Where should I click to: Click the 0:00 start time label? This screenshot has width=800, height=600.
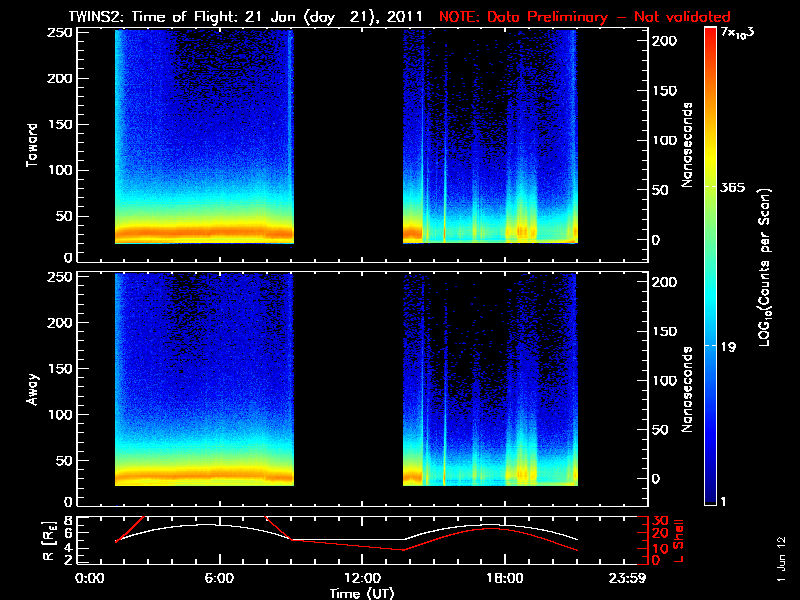(x=90, y=577)
